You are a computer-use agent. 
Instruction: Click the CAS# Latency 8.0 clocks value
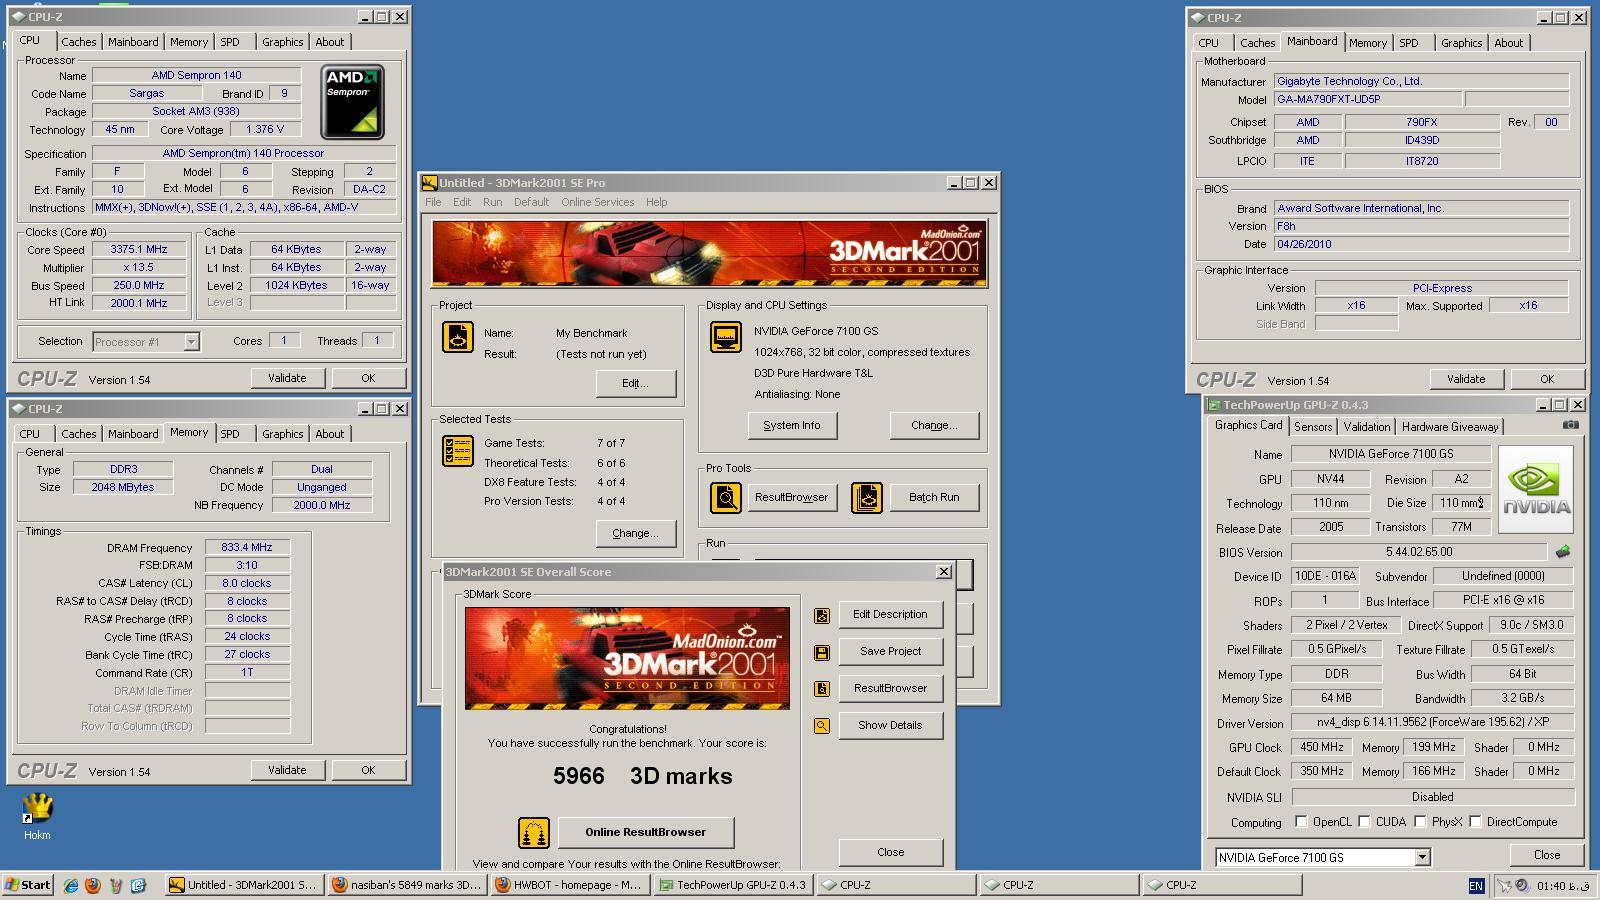click(x=247, y=583)
